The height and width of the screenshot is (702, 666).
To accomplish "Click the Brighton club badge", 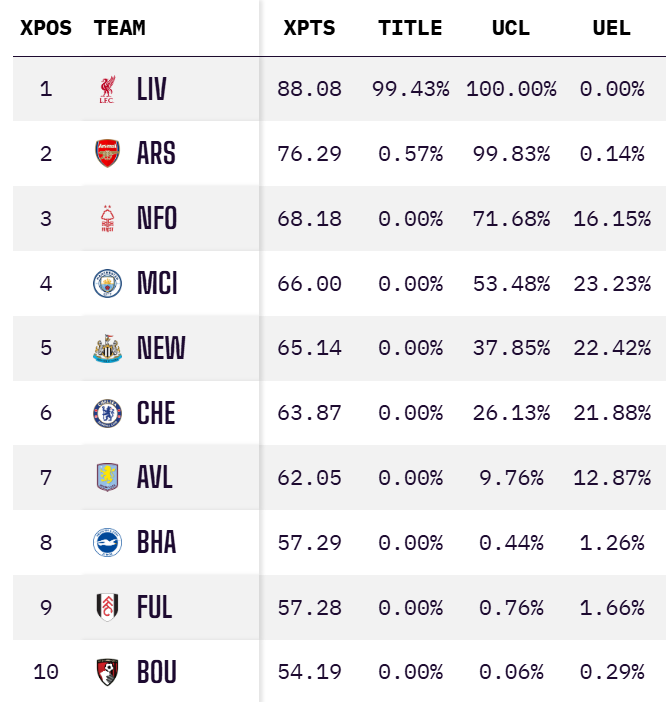I will coord(106,542).
